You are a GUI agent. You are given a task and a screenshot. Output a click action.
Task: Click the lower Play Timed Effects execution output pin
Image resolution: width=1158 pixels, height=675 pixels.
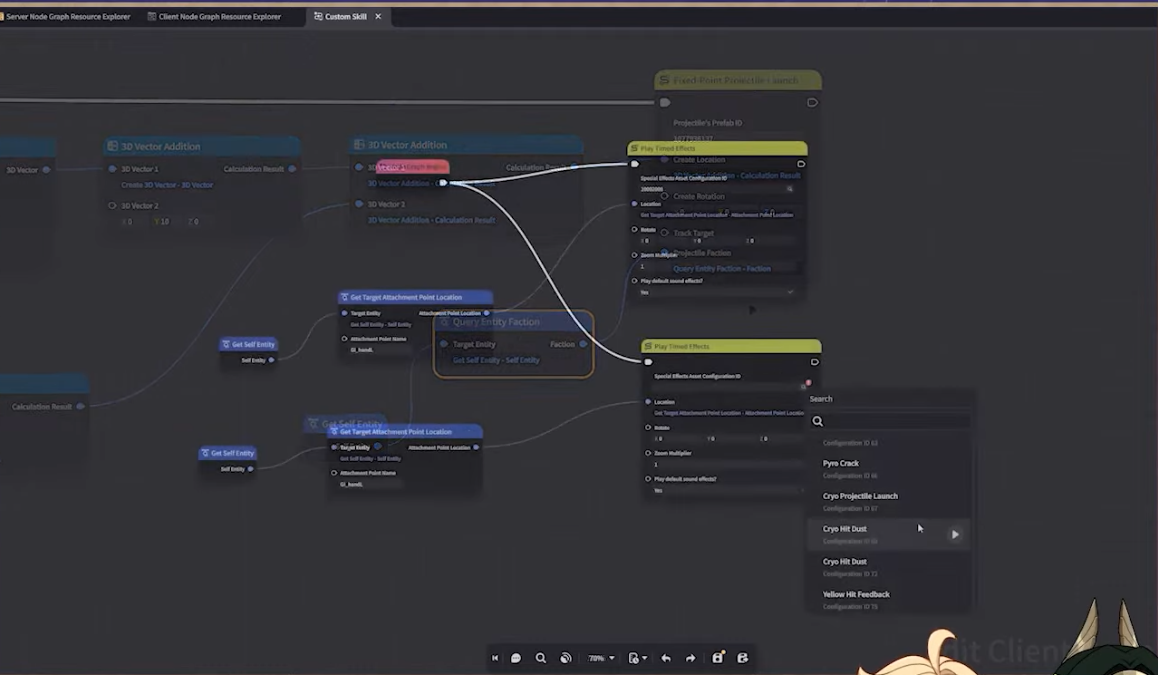coord(815,362)
